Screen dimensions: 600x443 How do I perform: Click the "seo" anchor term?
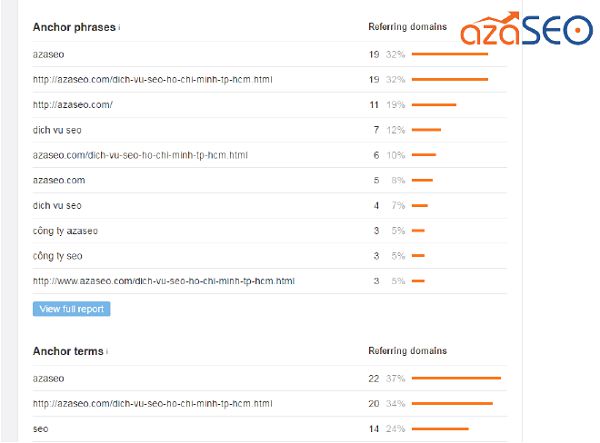[40, 429]
